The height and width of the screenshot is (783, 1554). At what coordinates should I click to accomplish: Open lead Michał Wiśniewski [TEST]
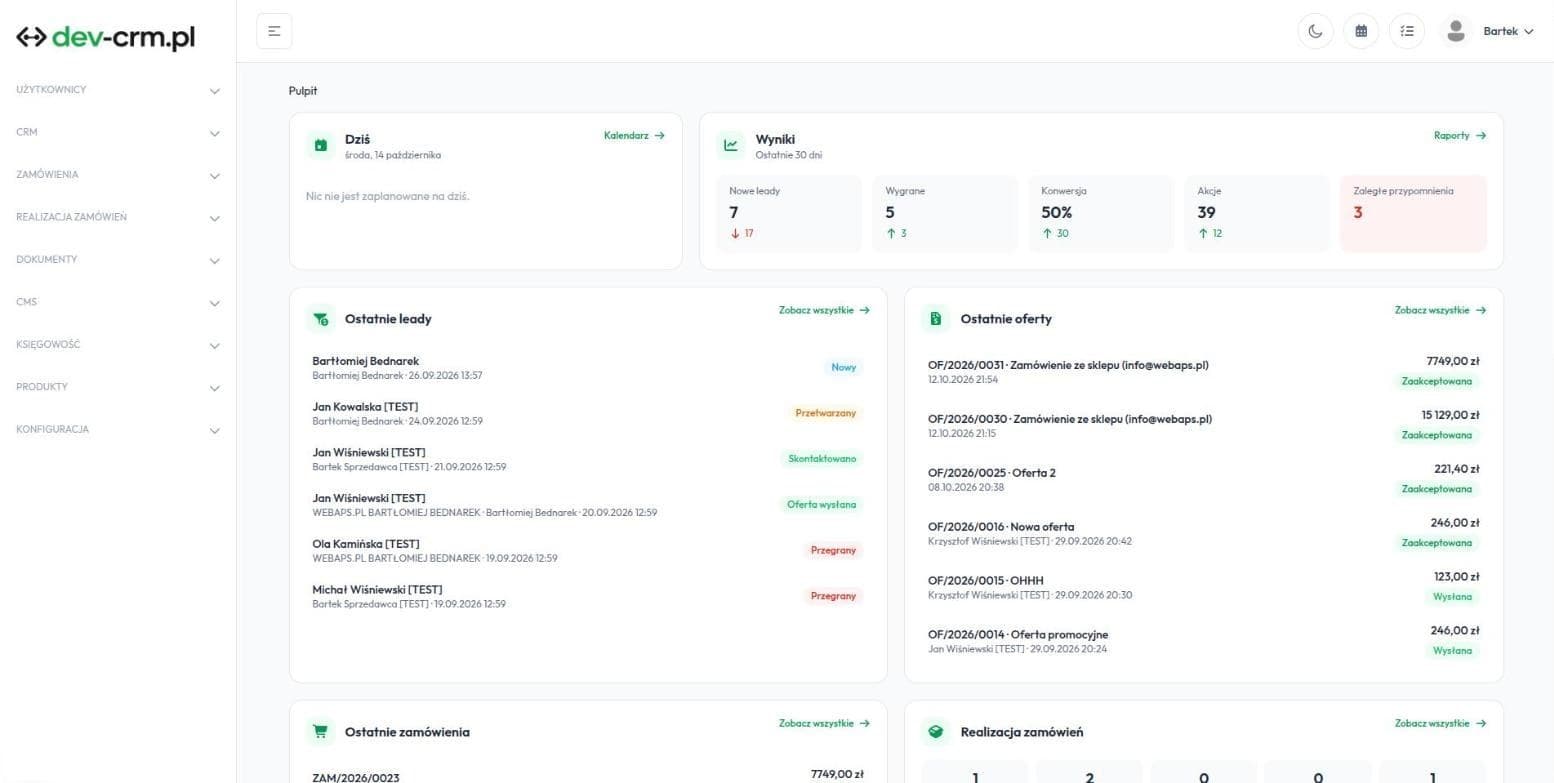[588, 596]
